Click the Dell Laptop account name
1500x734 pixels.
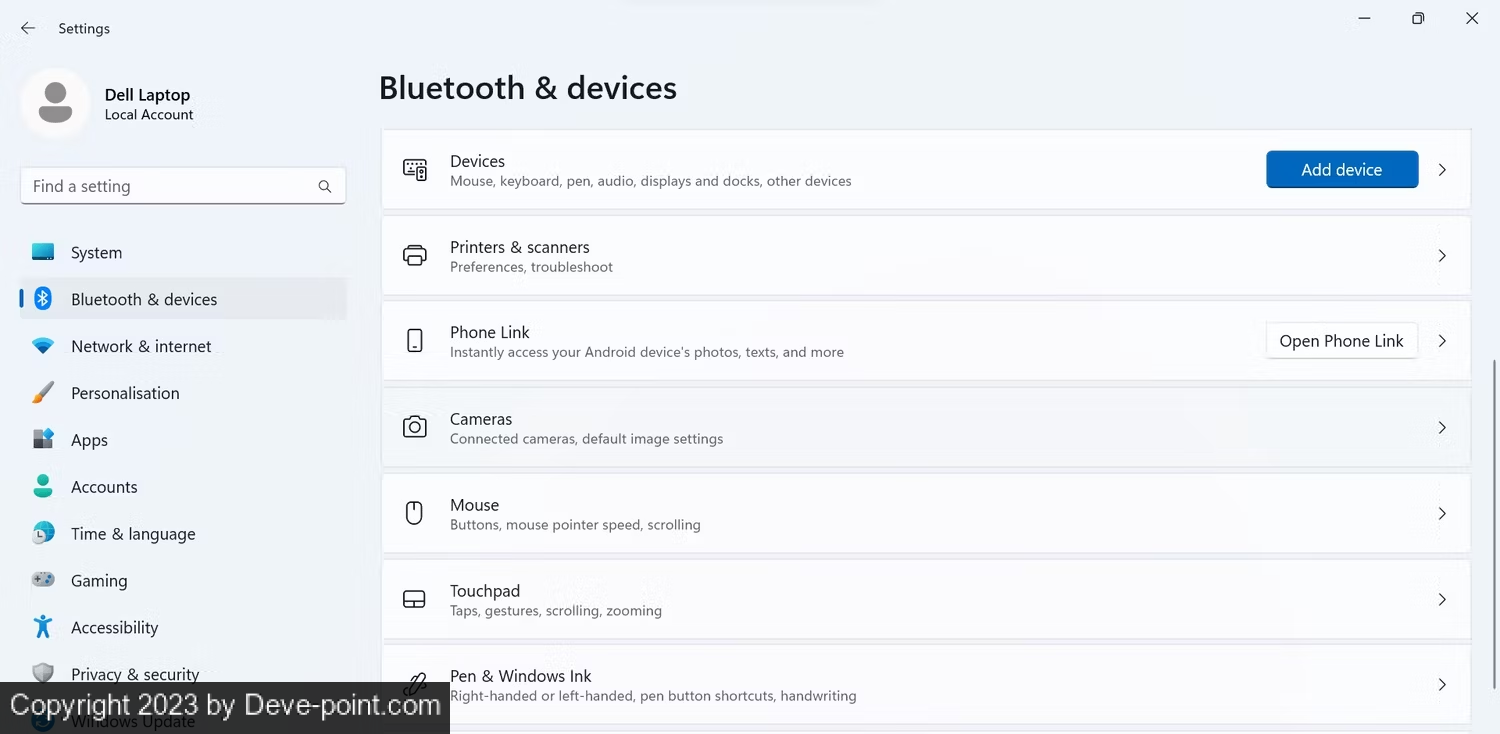147,95
